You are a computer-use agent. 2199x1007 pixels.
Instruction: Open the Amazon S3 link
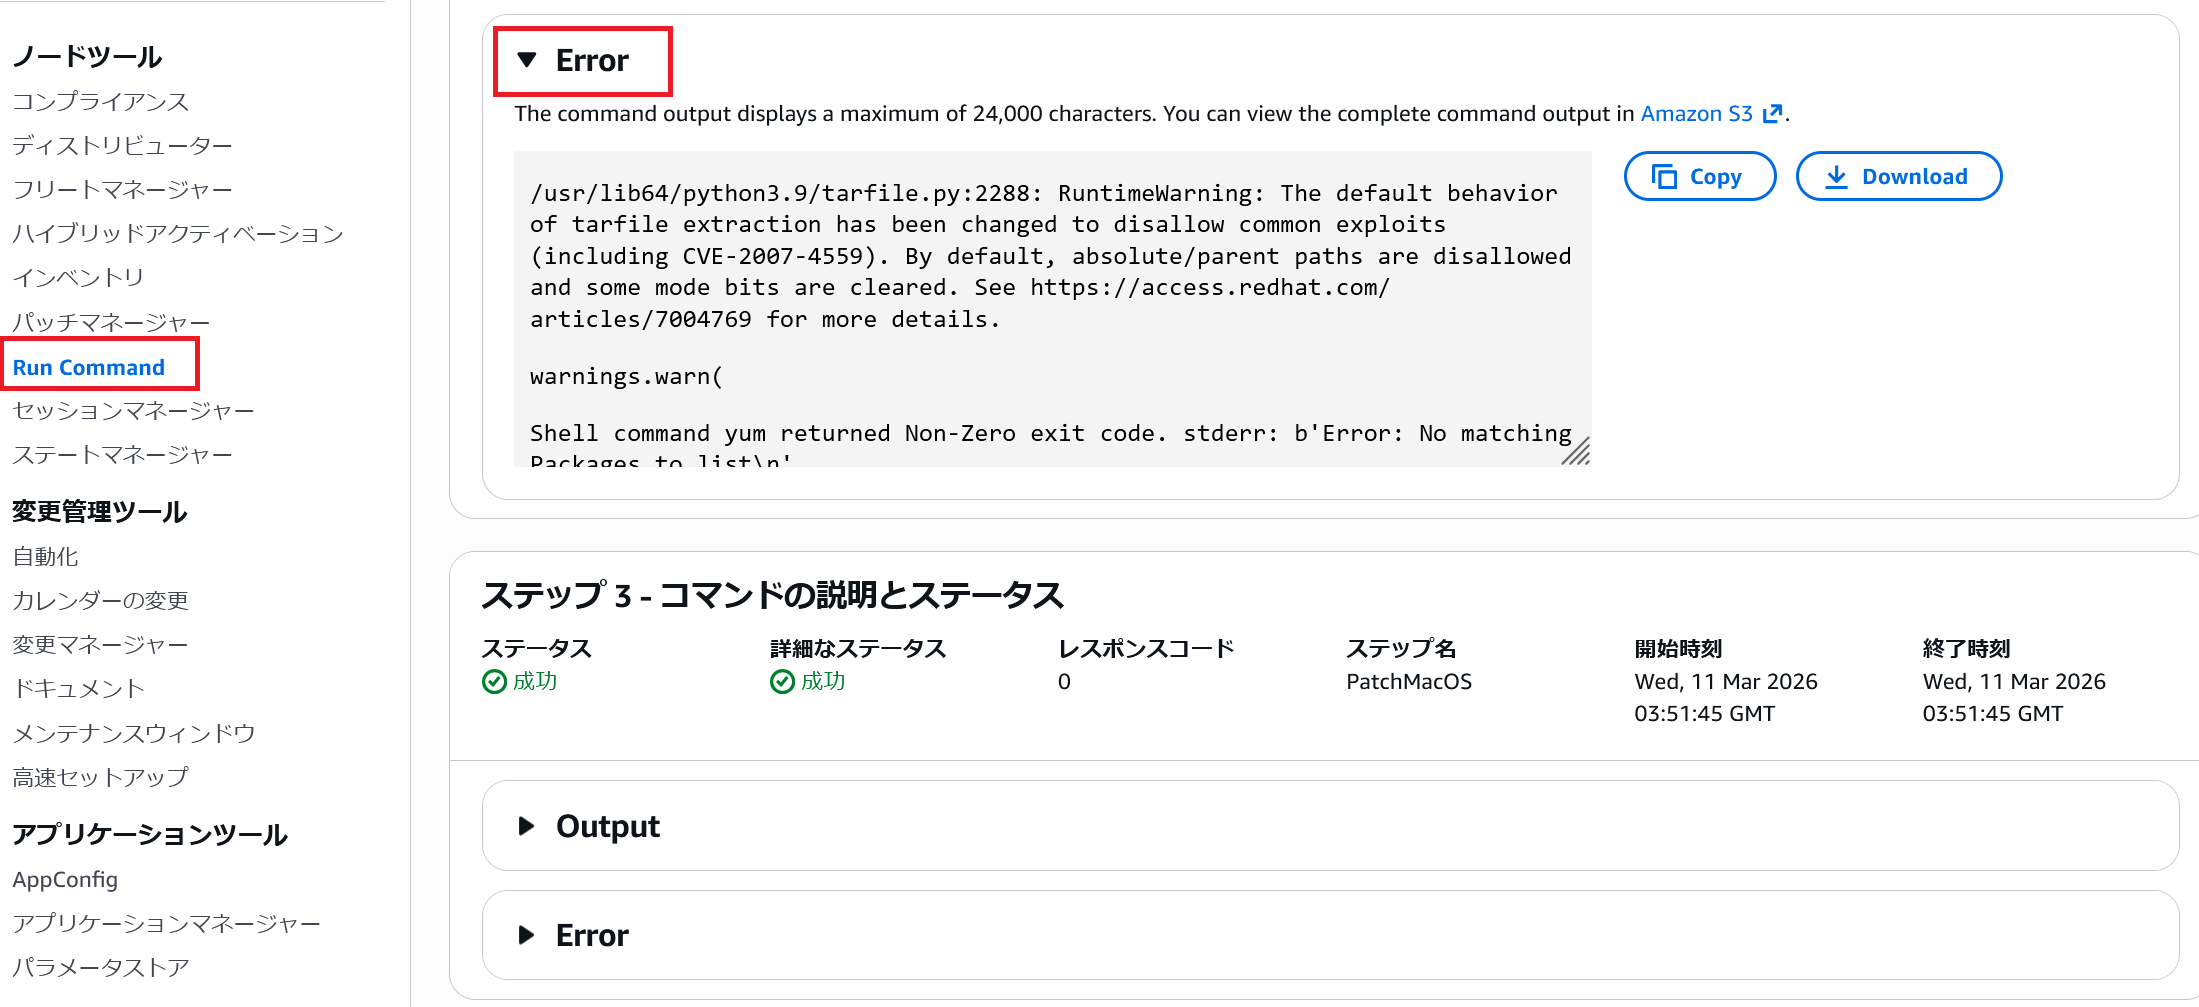(1696, 114)
